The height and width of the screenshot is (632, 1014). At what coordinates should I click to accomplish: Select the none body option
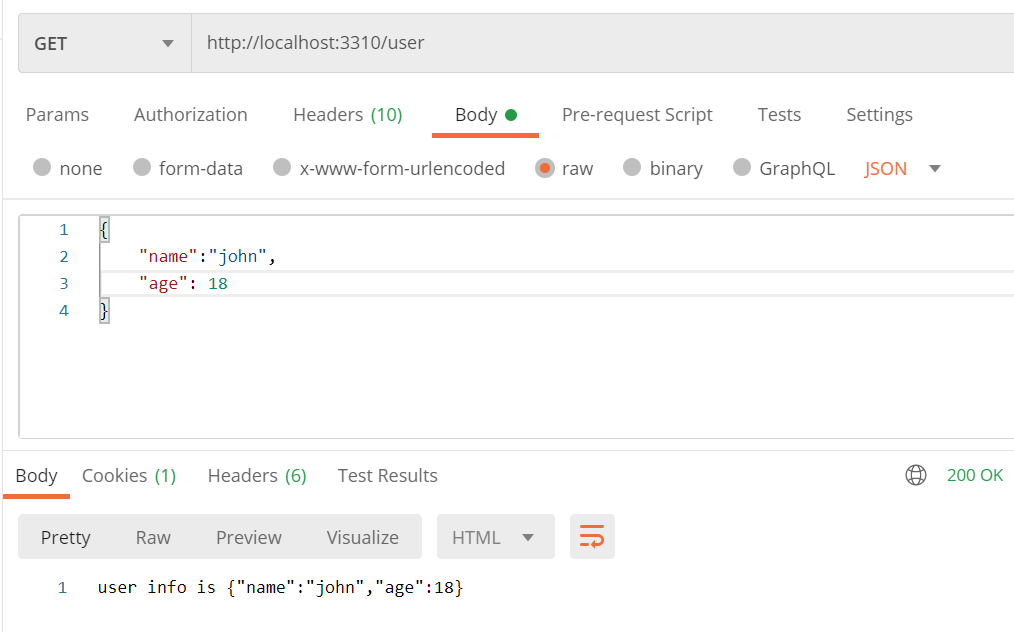(42, 168)
